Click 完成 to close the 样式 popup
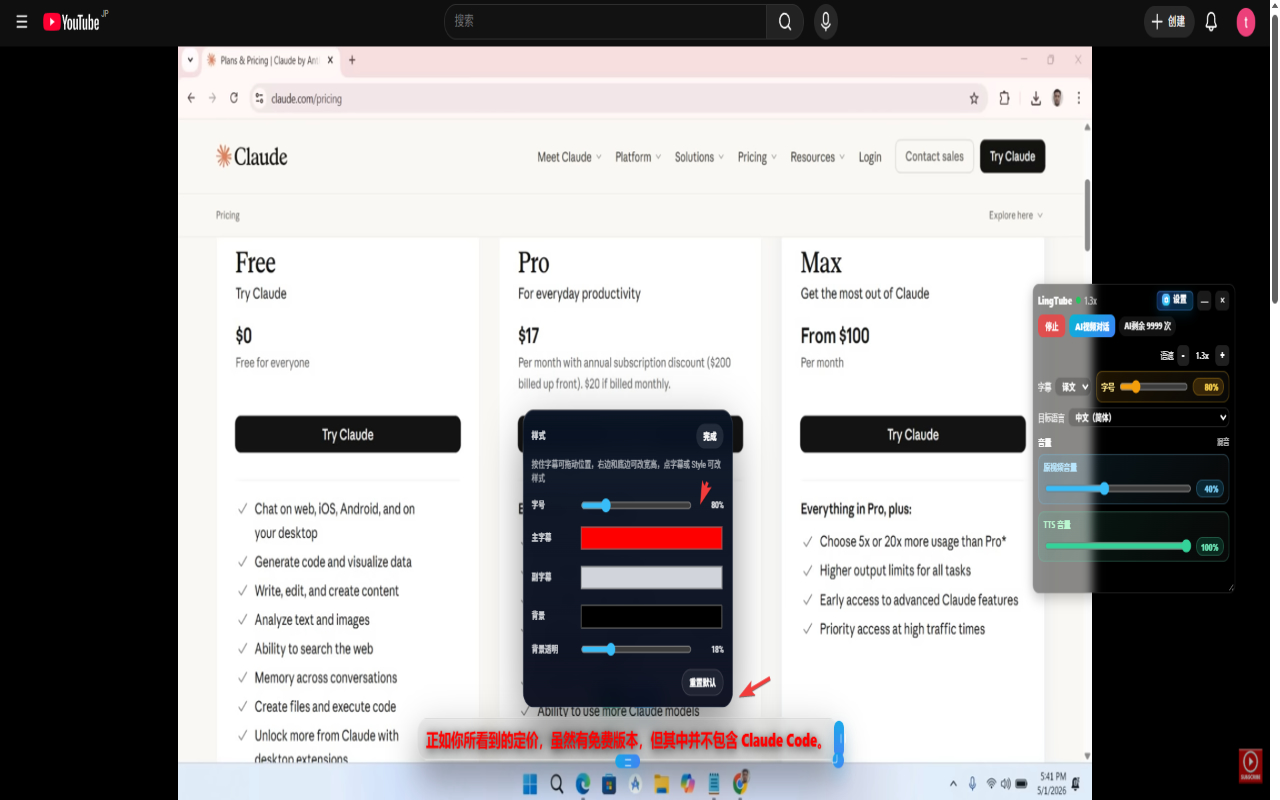Screen dimensions: 1280x800 tap(709, 436)
